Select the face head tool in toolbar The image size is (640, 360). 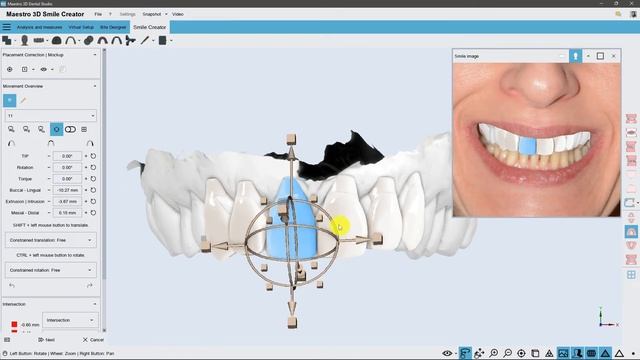(x=24, y=40)
